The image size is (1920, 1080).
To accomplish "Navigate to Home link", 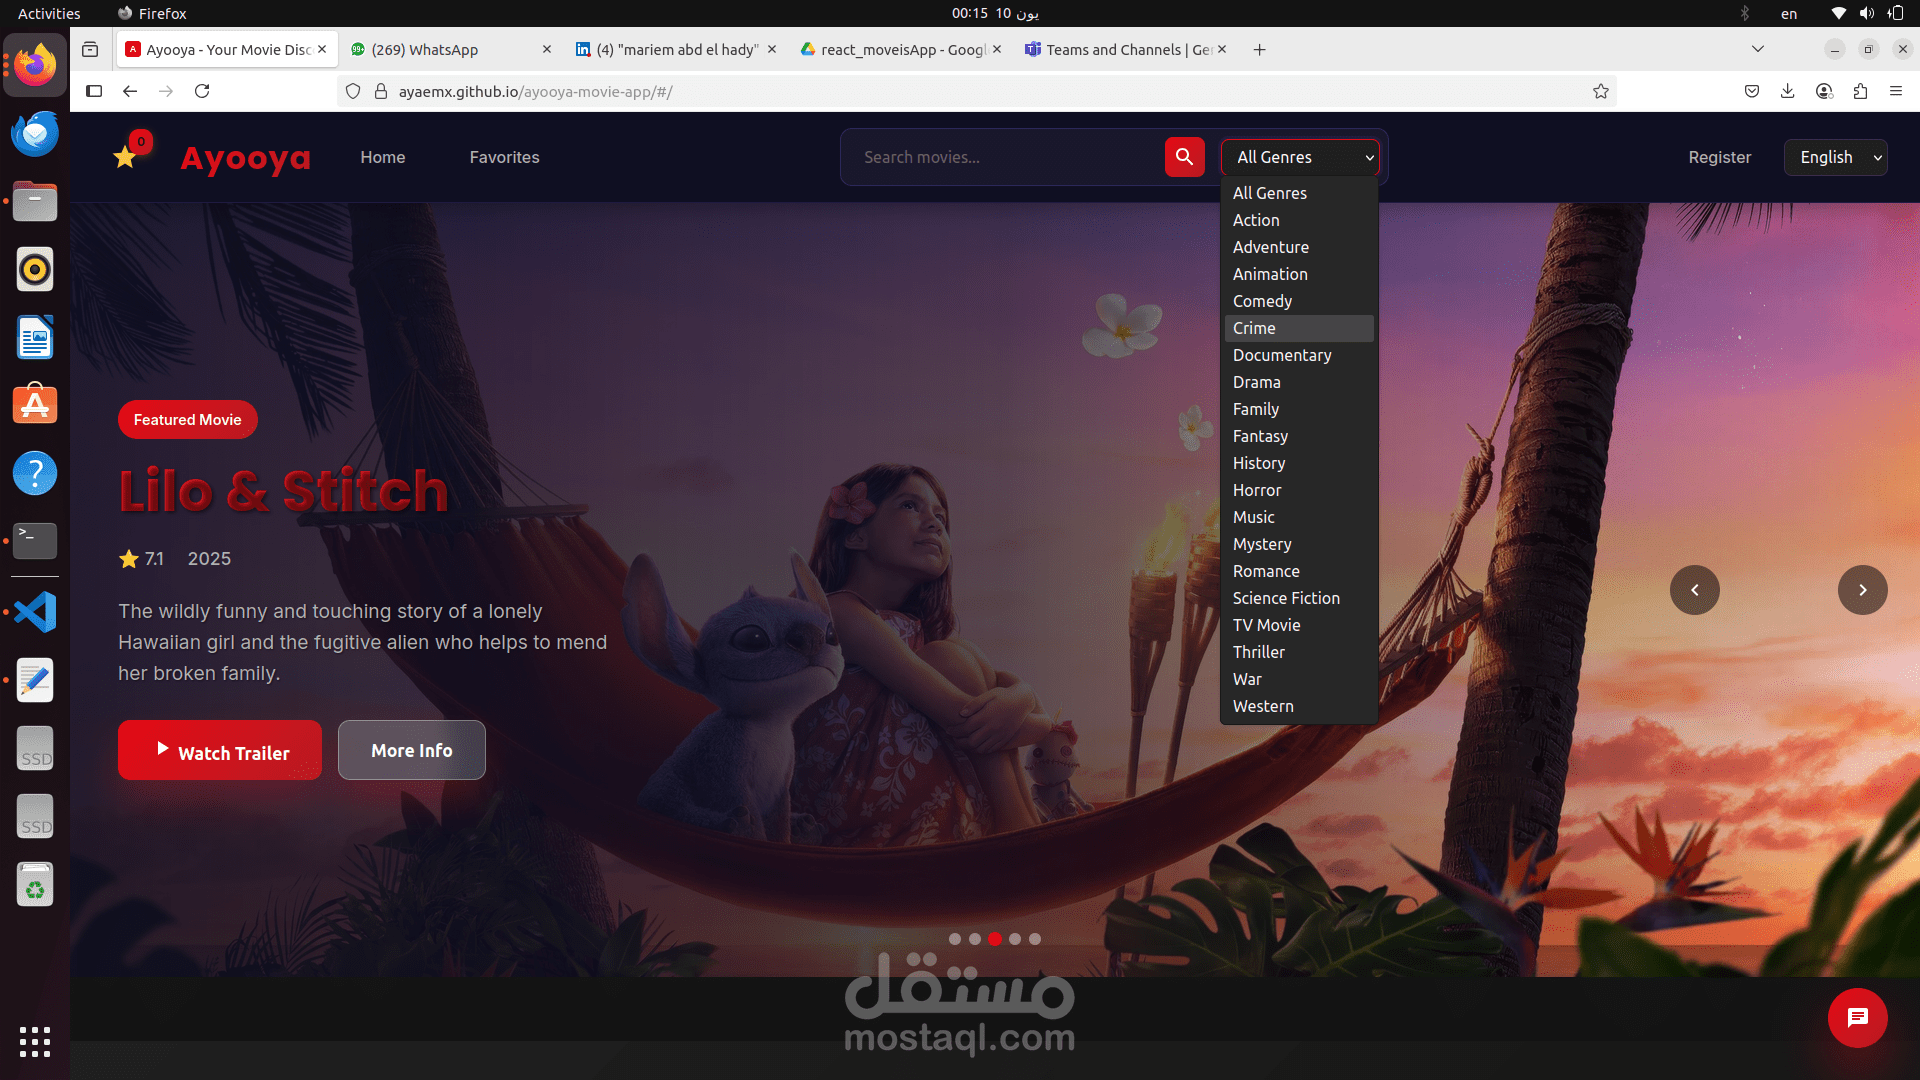I will click(383, 157).
